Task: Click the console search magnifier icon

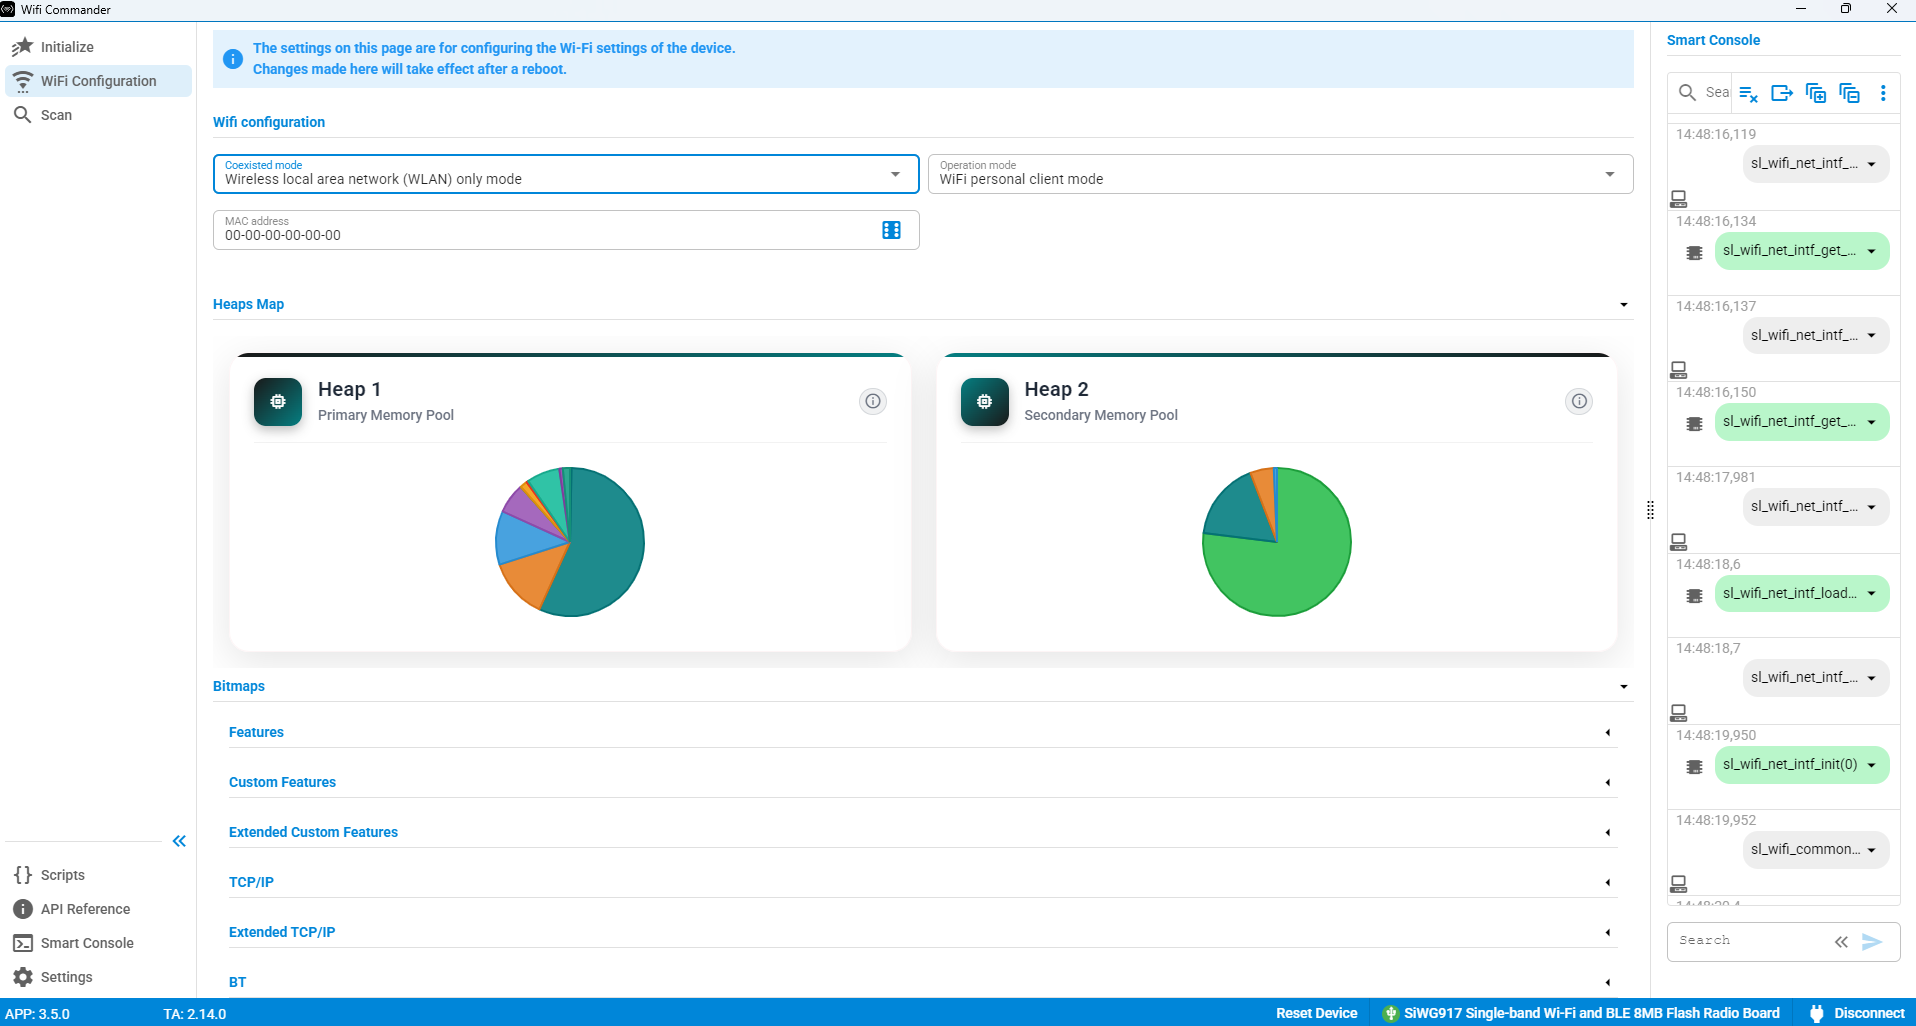Action: coord(1687,93)
